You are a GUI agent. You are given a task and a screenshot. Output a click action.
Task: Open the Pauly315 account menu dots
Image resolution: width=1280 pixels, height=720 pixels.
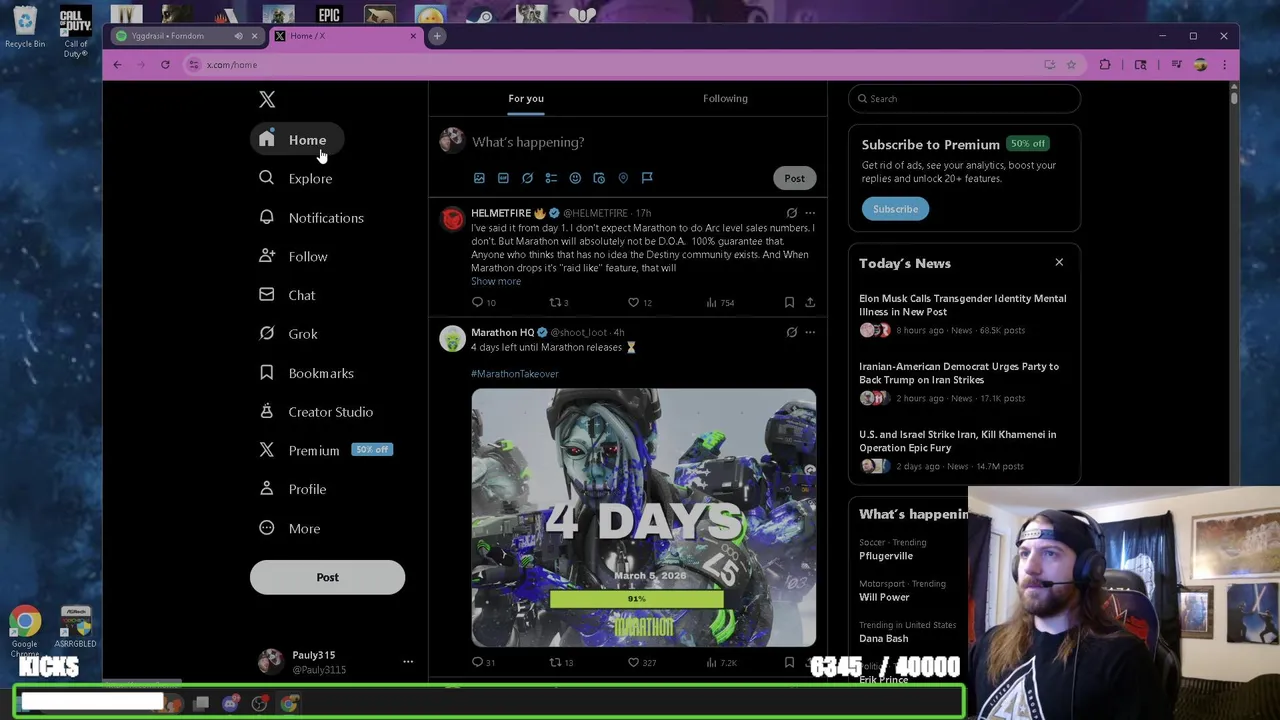pyautogui.click(x=408, y=662)
